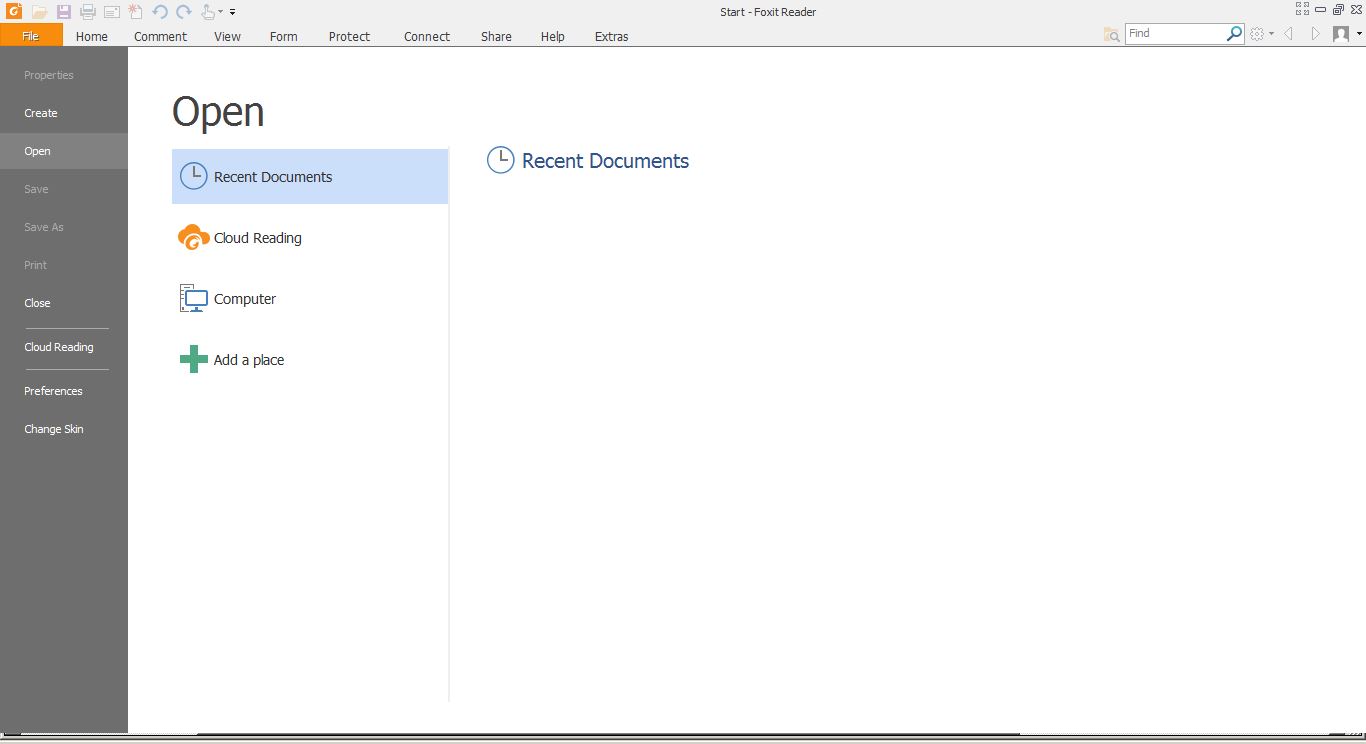The image size is (1366, 744).
Task: Select Open in the File sidebar
Action: click(64, 151)
